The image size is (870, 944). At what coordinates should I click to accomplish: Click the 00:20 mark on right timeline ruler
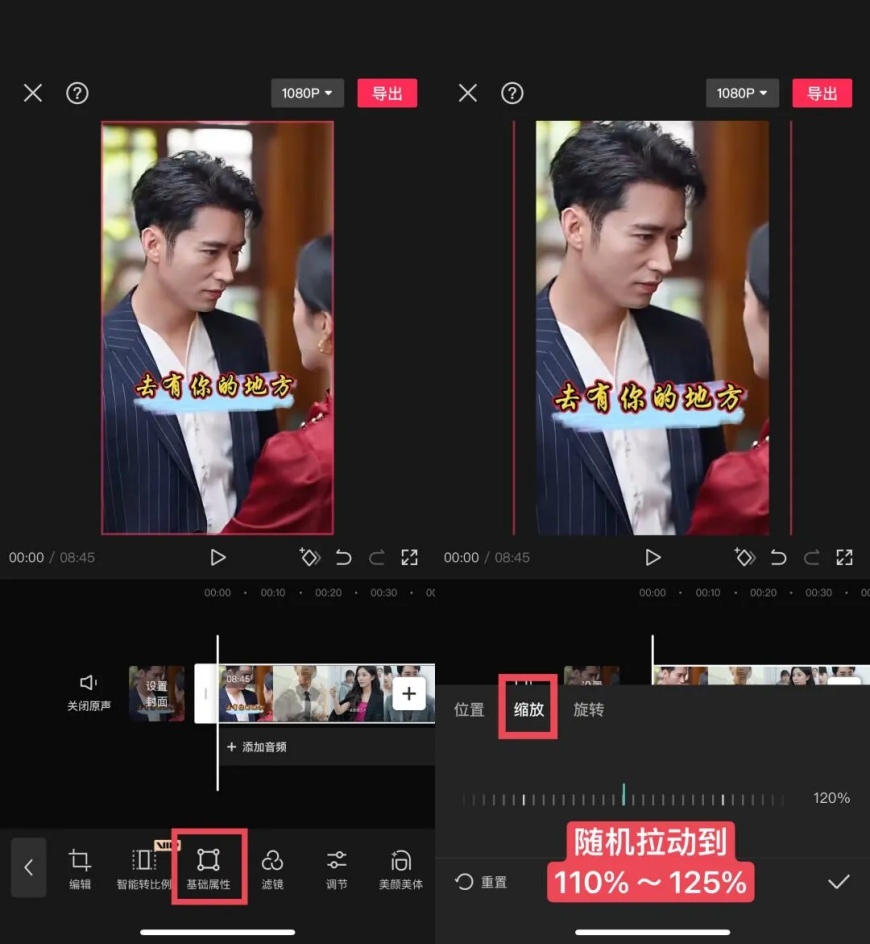click(x=763, y=593)
